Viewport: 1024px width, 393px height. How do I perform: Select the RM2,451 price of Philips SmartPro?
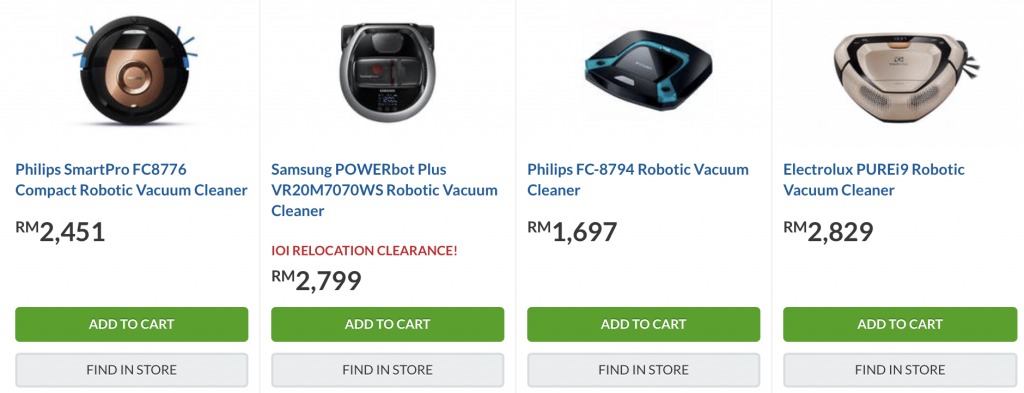[x=60, y=232]
